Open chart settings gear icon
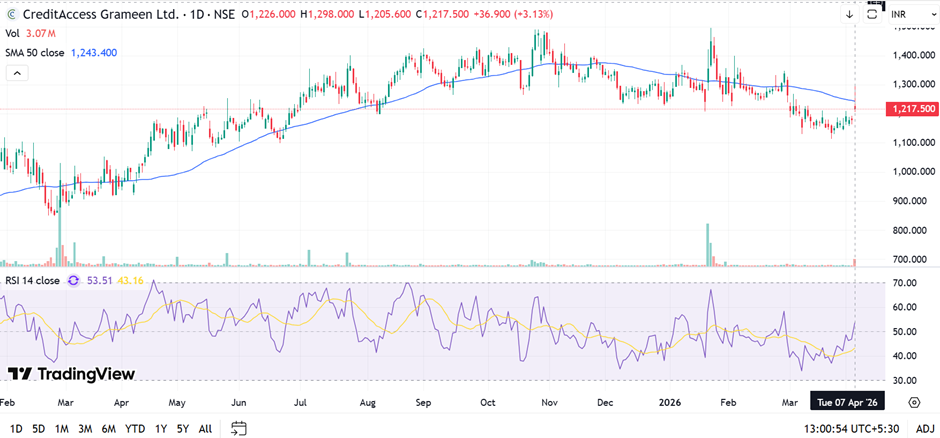 pyautogui.click(x=914, y=402)
